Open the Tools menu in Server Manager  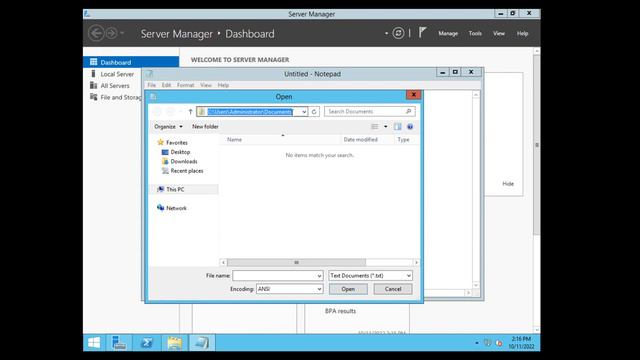click(475, 33)
